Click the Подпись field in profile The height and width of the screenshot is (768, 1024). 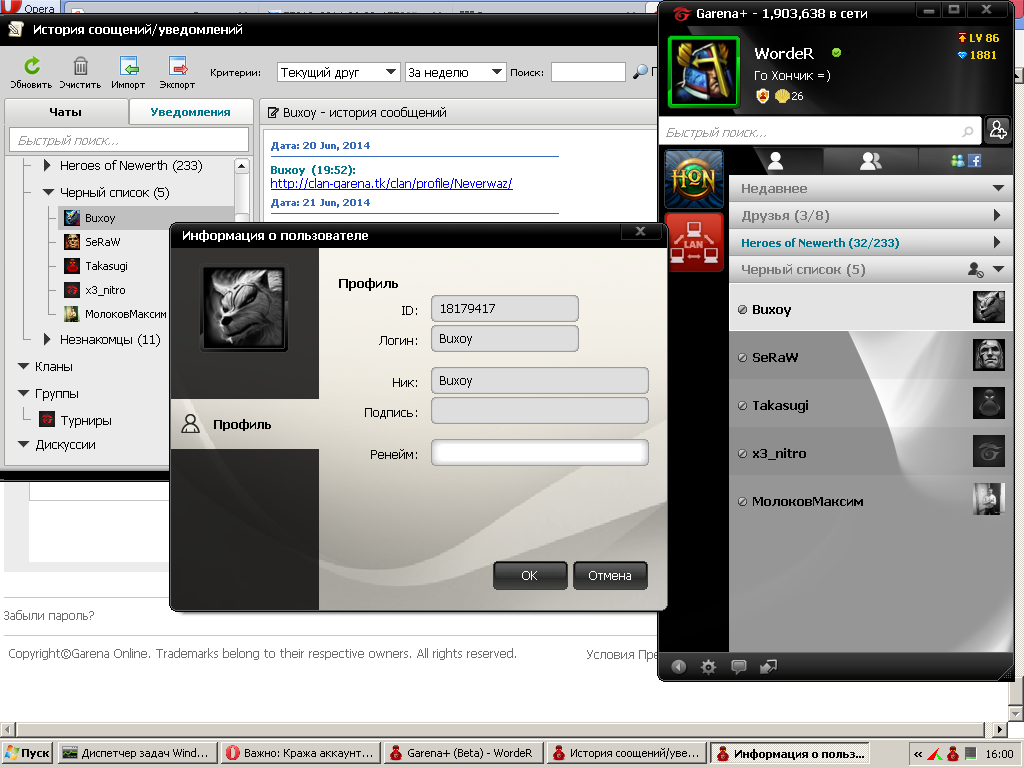tap(539, 411)
